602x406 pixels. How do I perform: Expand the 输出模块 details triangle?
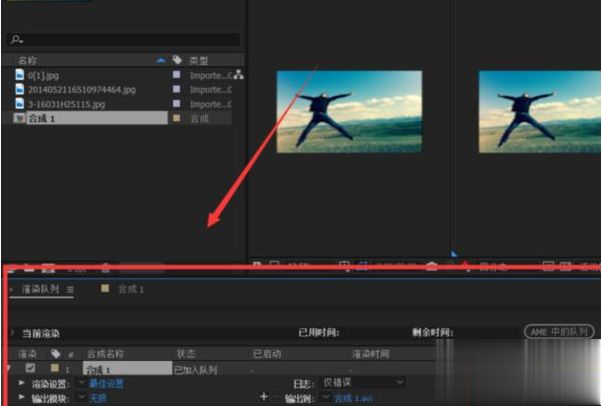point(22,397)
